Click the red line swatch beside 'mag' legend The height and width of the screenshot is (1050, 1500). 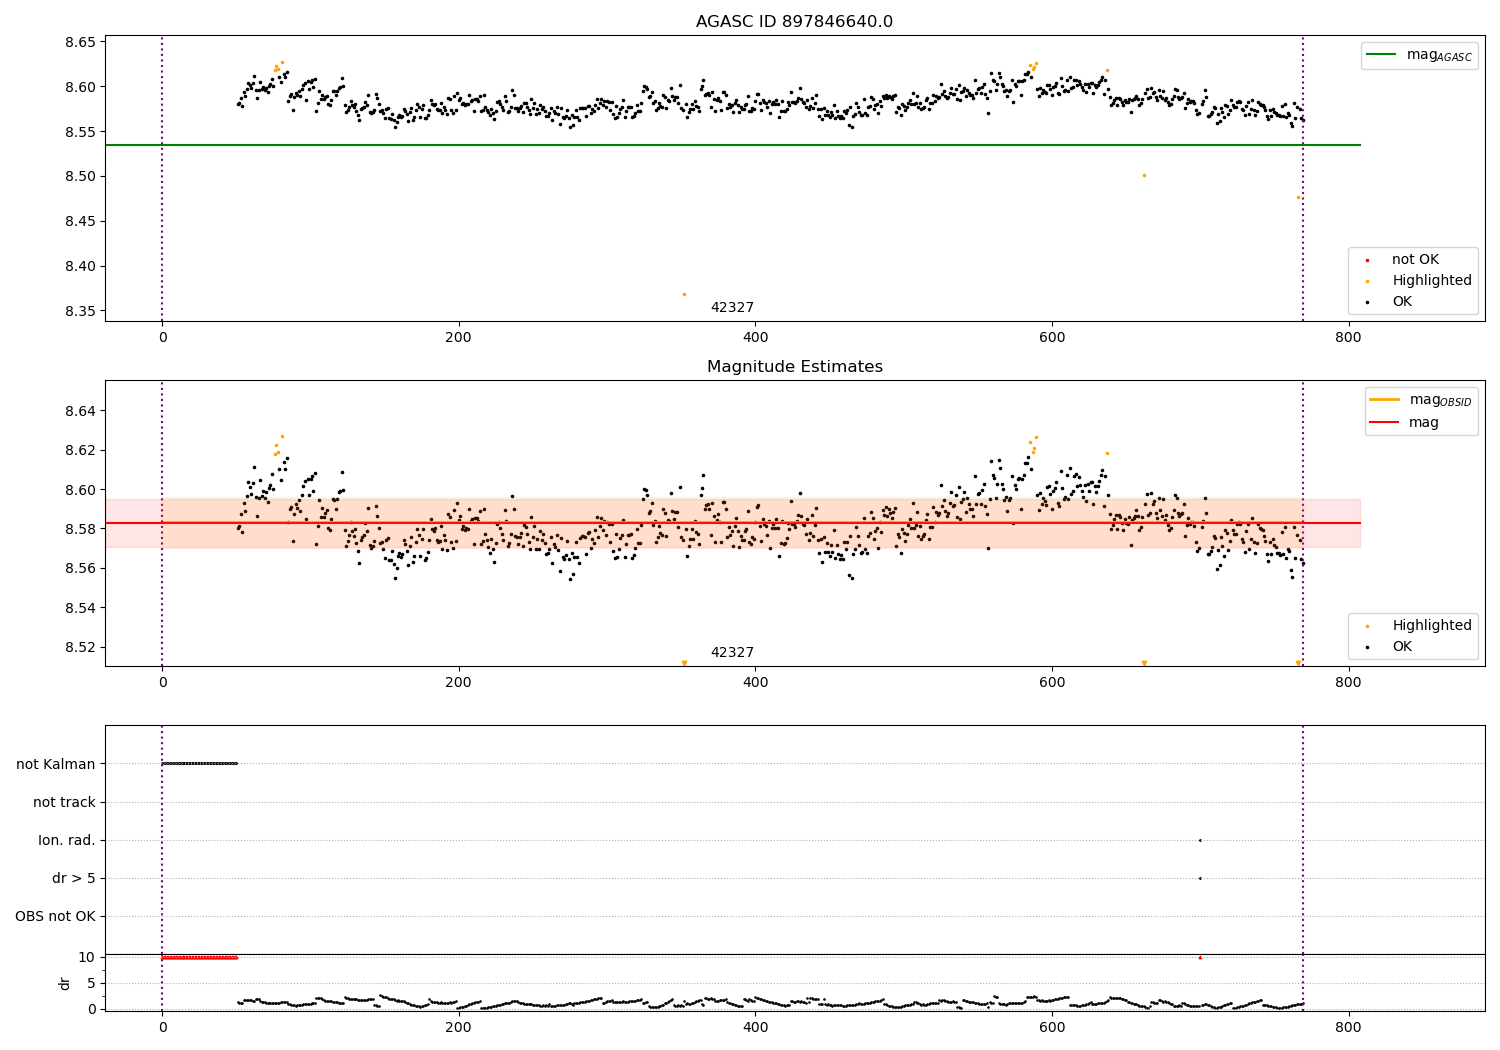click(x=1384, y=422)
